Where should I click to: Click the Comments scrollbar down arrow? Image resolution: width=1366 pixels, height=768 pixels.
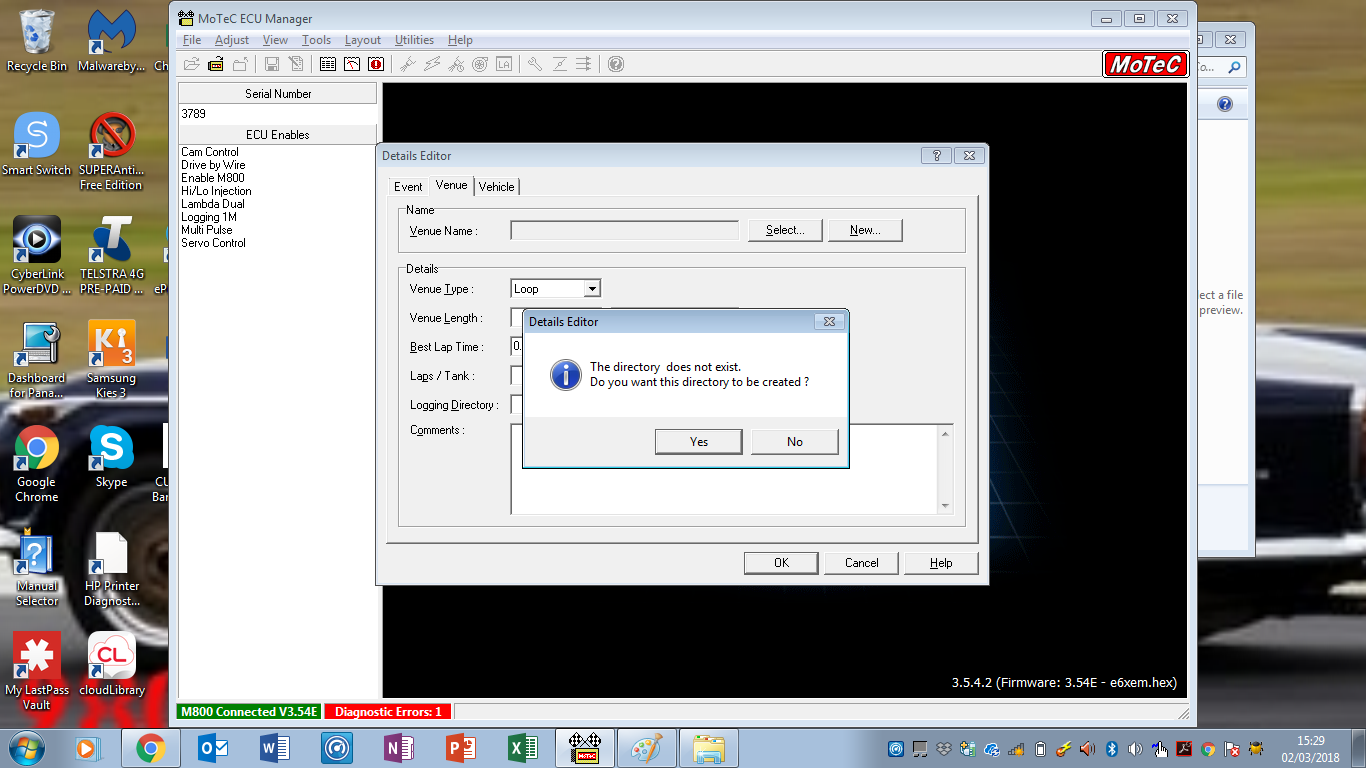tap(945, 506)
